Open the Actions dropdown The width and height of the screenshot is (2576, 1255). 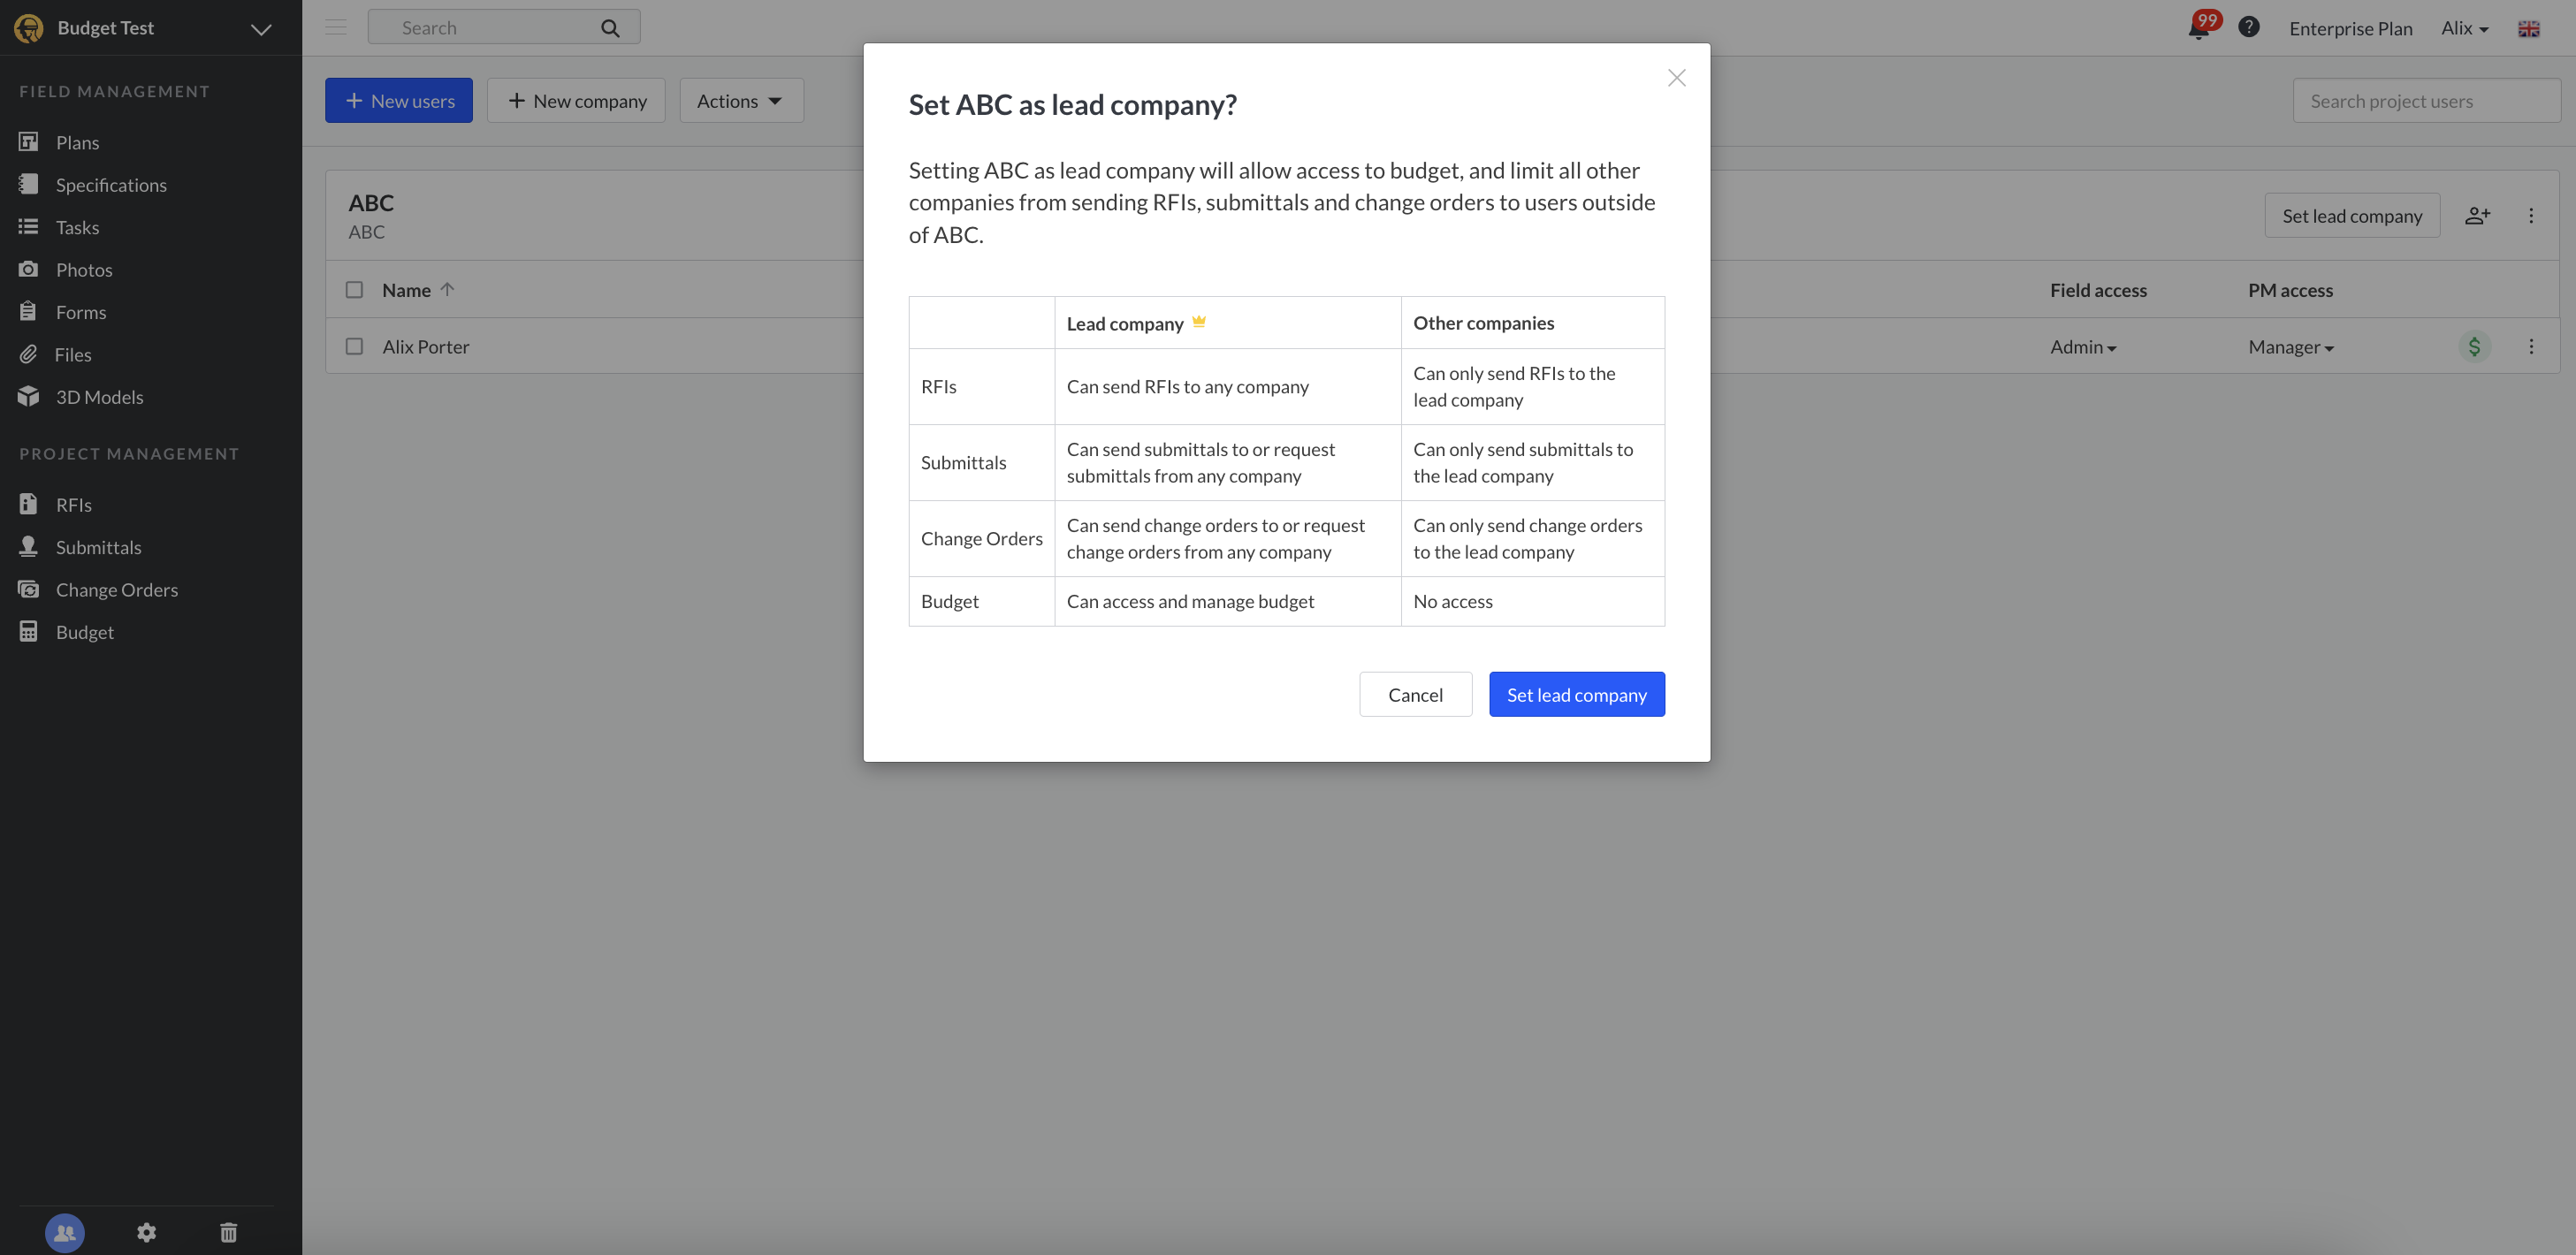[x=740, y=101]
